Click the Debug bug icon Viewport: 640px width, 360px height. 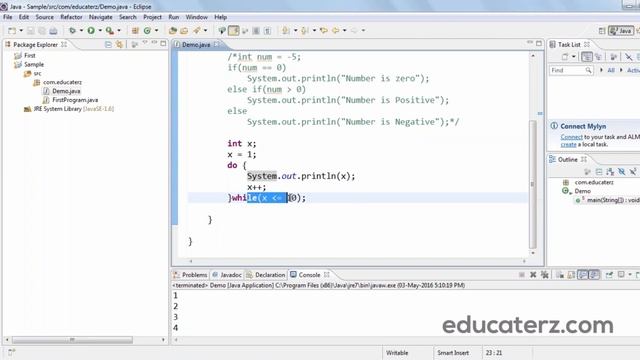[x=72, y=31]
